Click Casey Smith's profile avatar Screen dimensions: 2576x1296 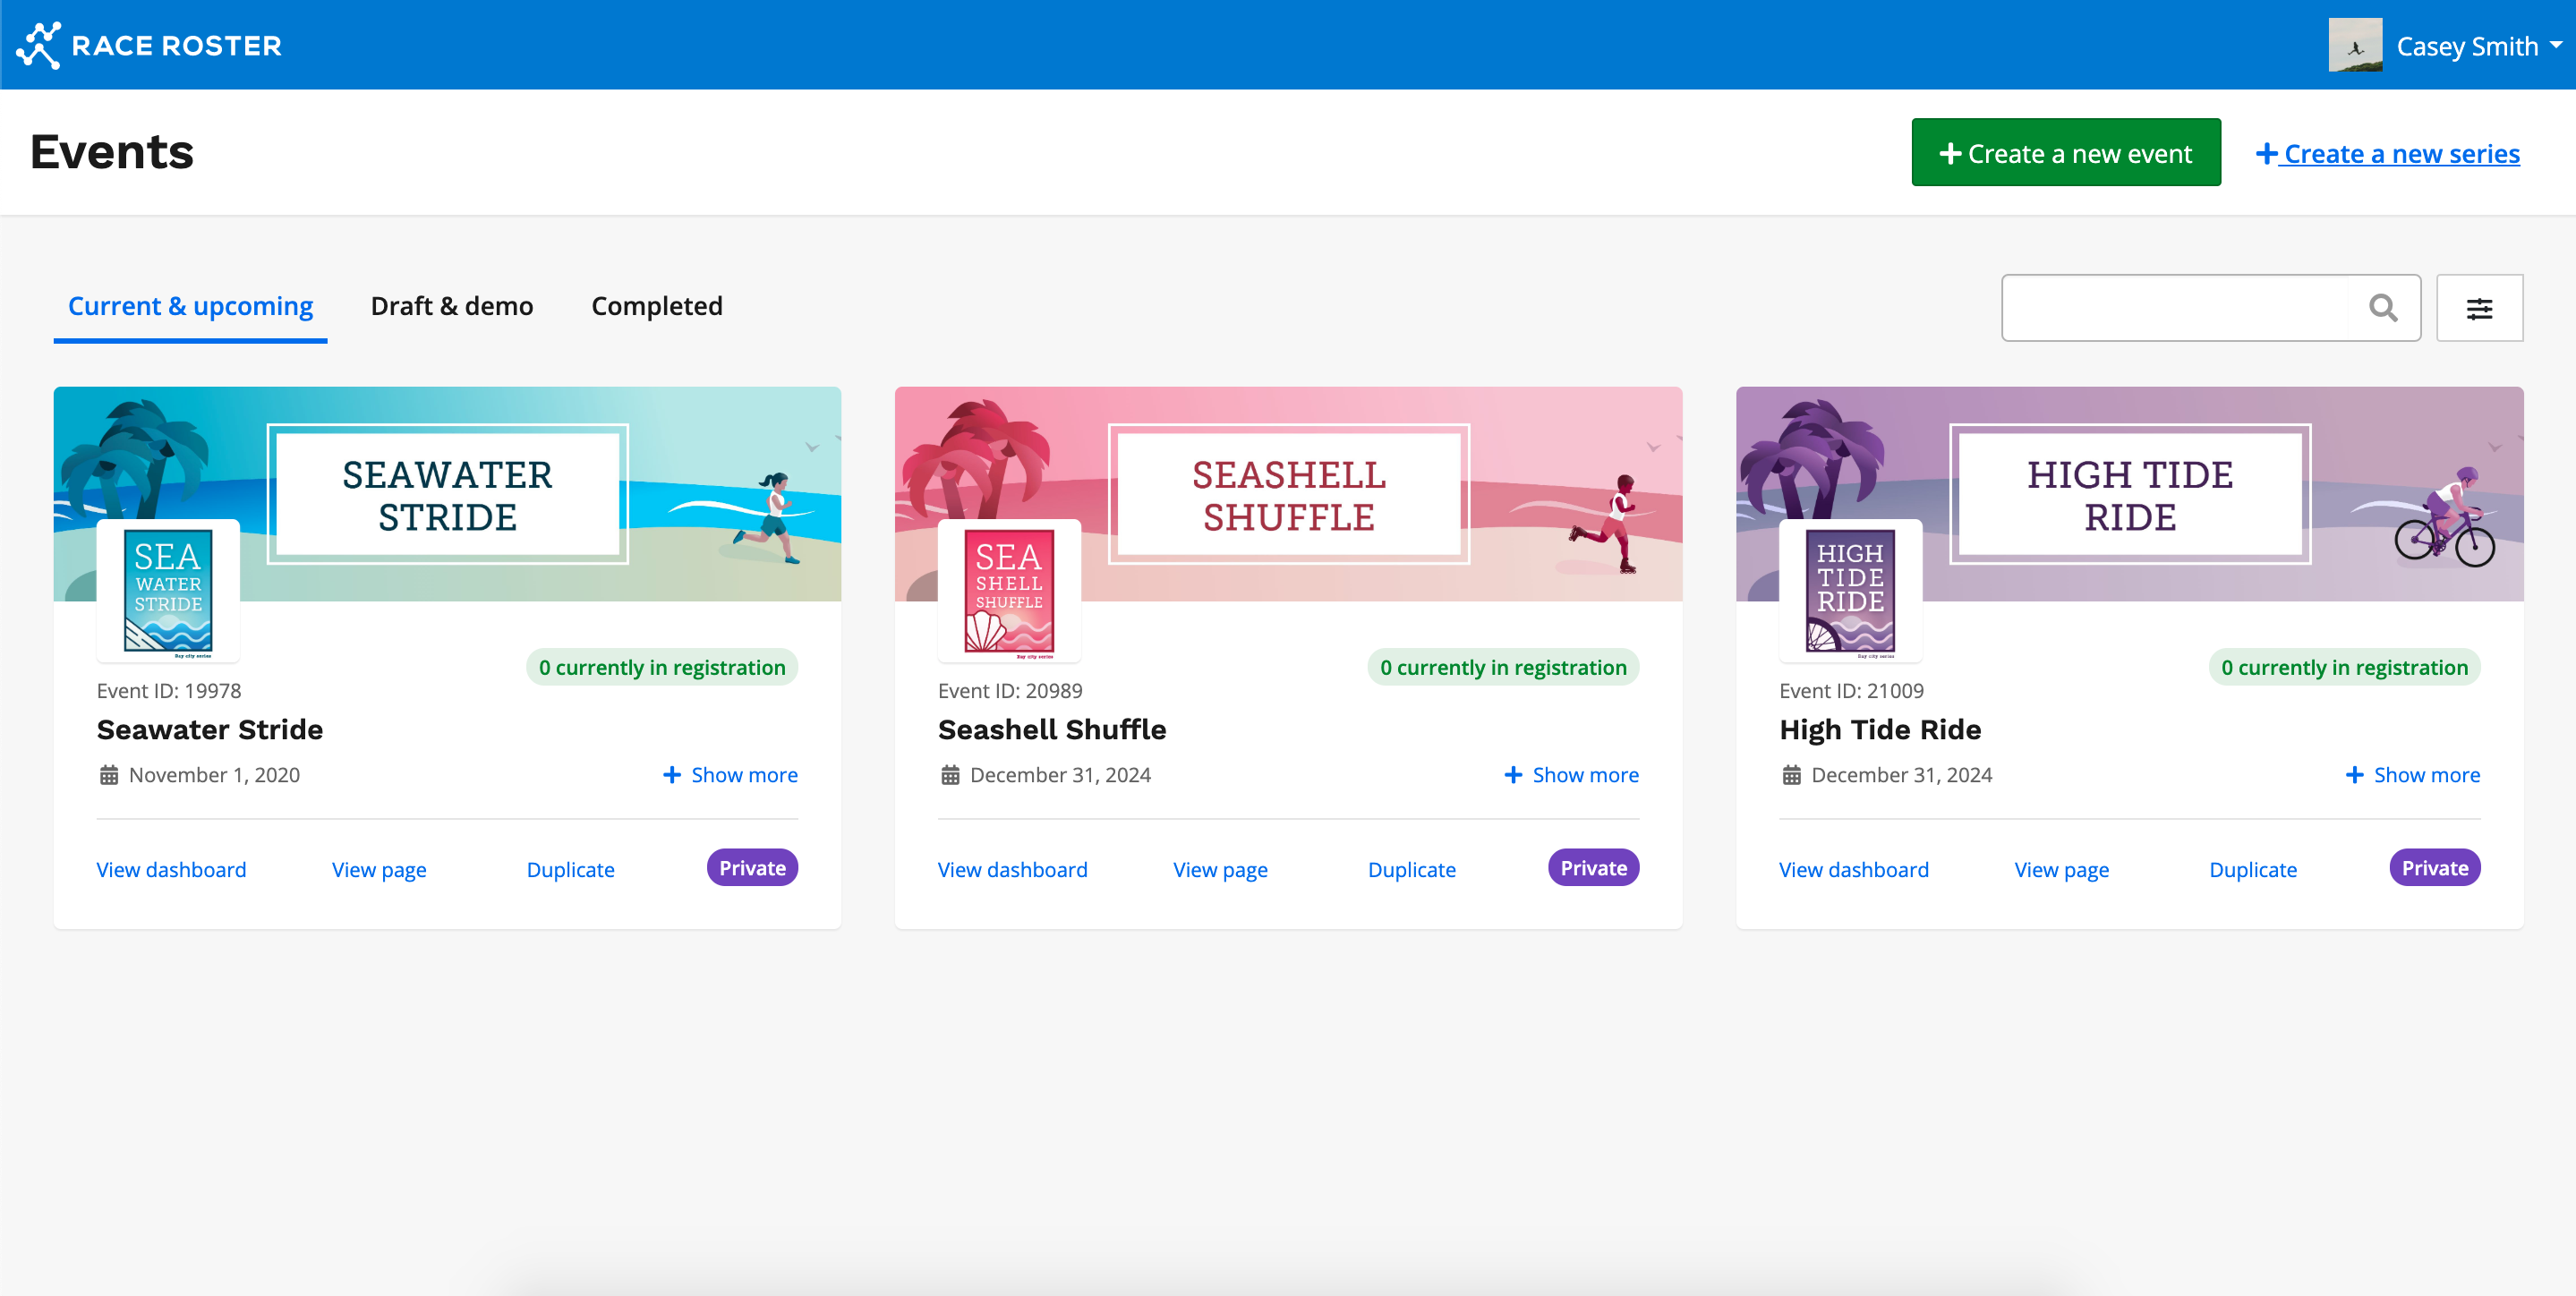2354,45
